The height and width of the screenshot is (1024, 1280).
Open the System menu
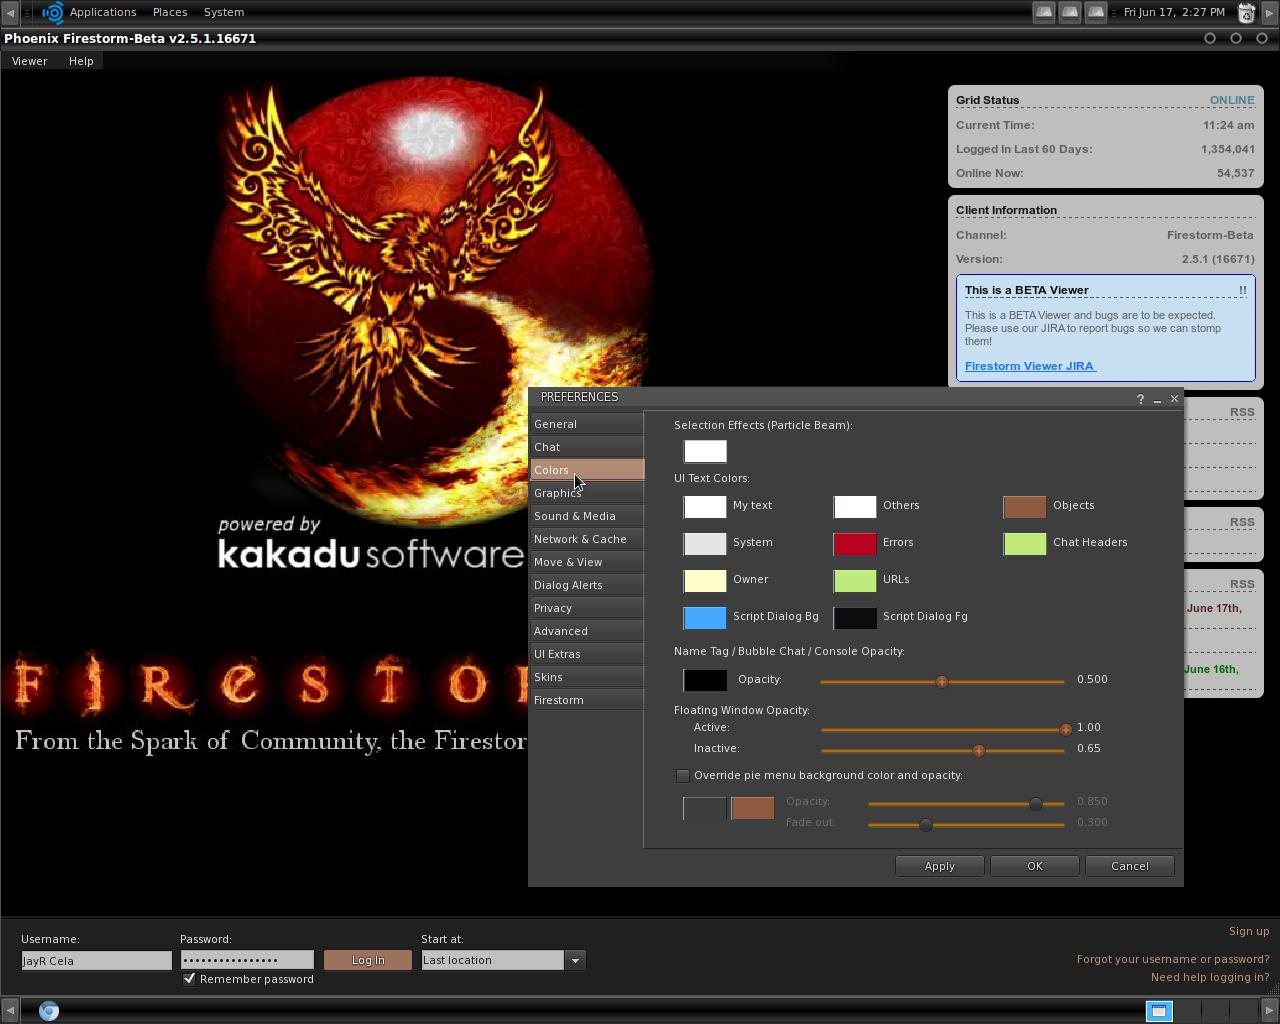click(224, 12)
